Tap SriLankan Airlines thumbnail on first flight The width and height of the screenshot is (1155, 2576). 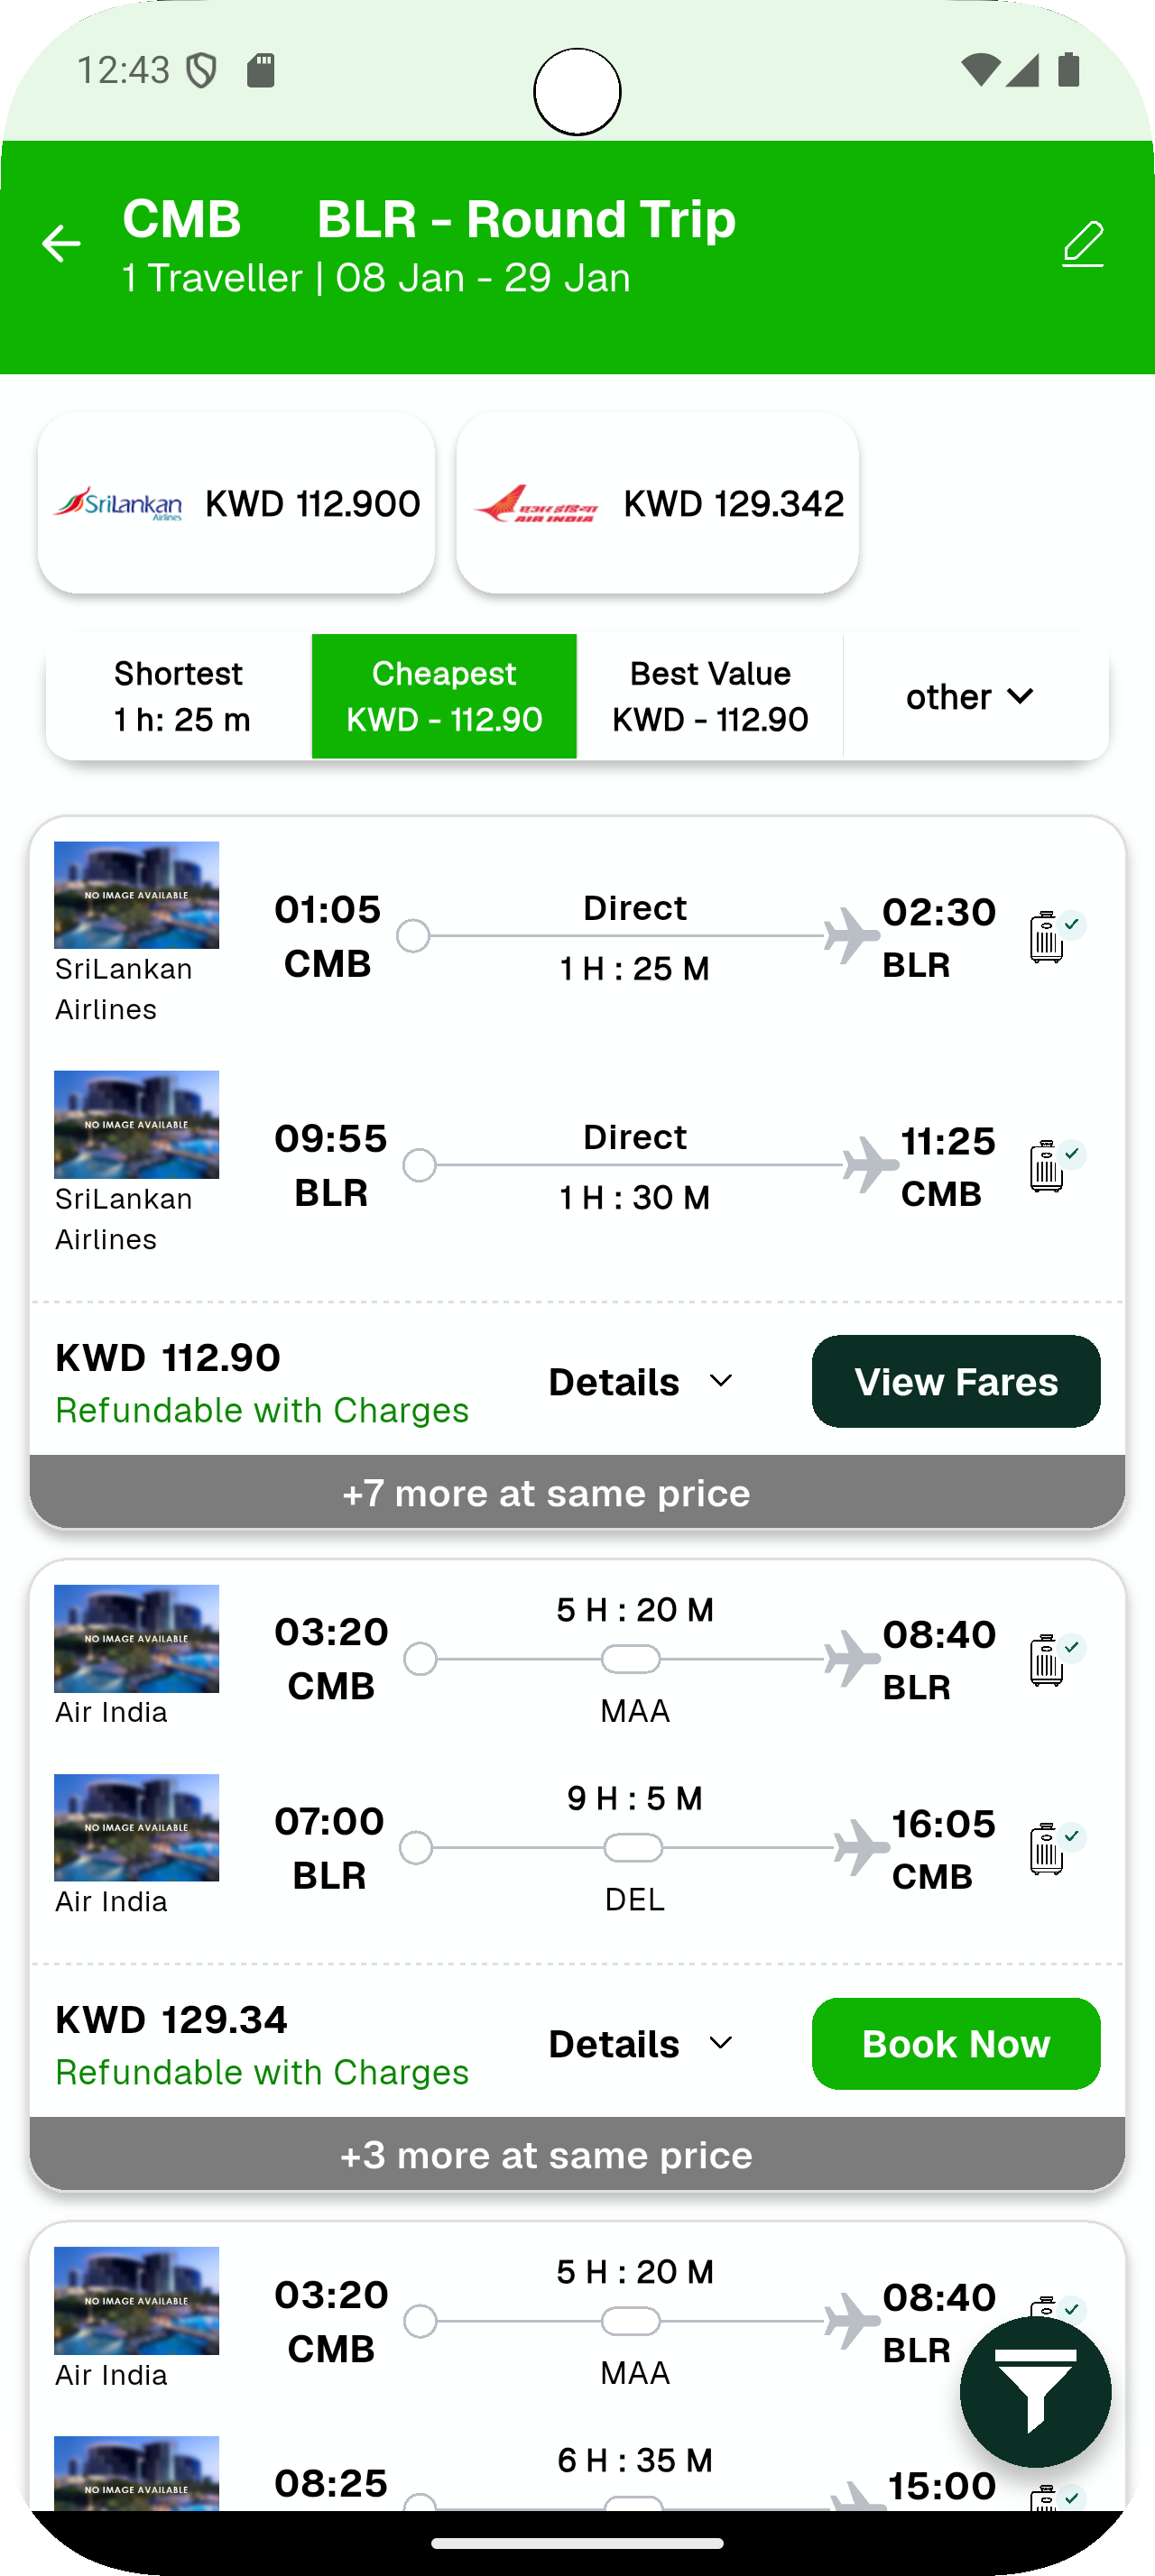tap(136, 895)
